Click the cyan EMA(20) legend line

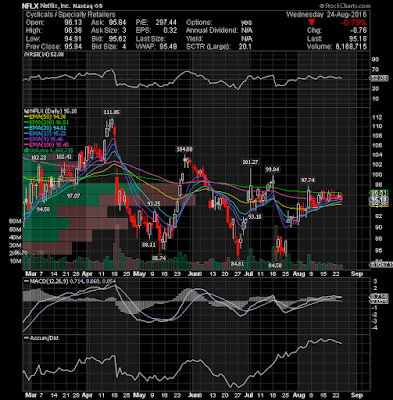[25, 128]
